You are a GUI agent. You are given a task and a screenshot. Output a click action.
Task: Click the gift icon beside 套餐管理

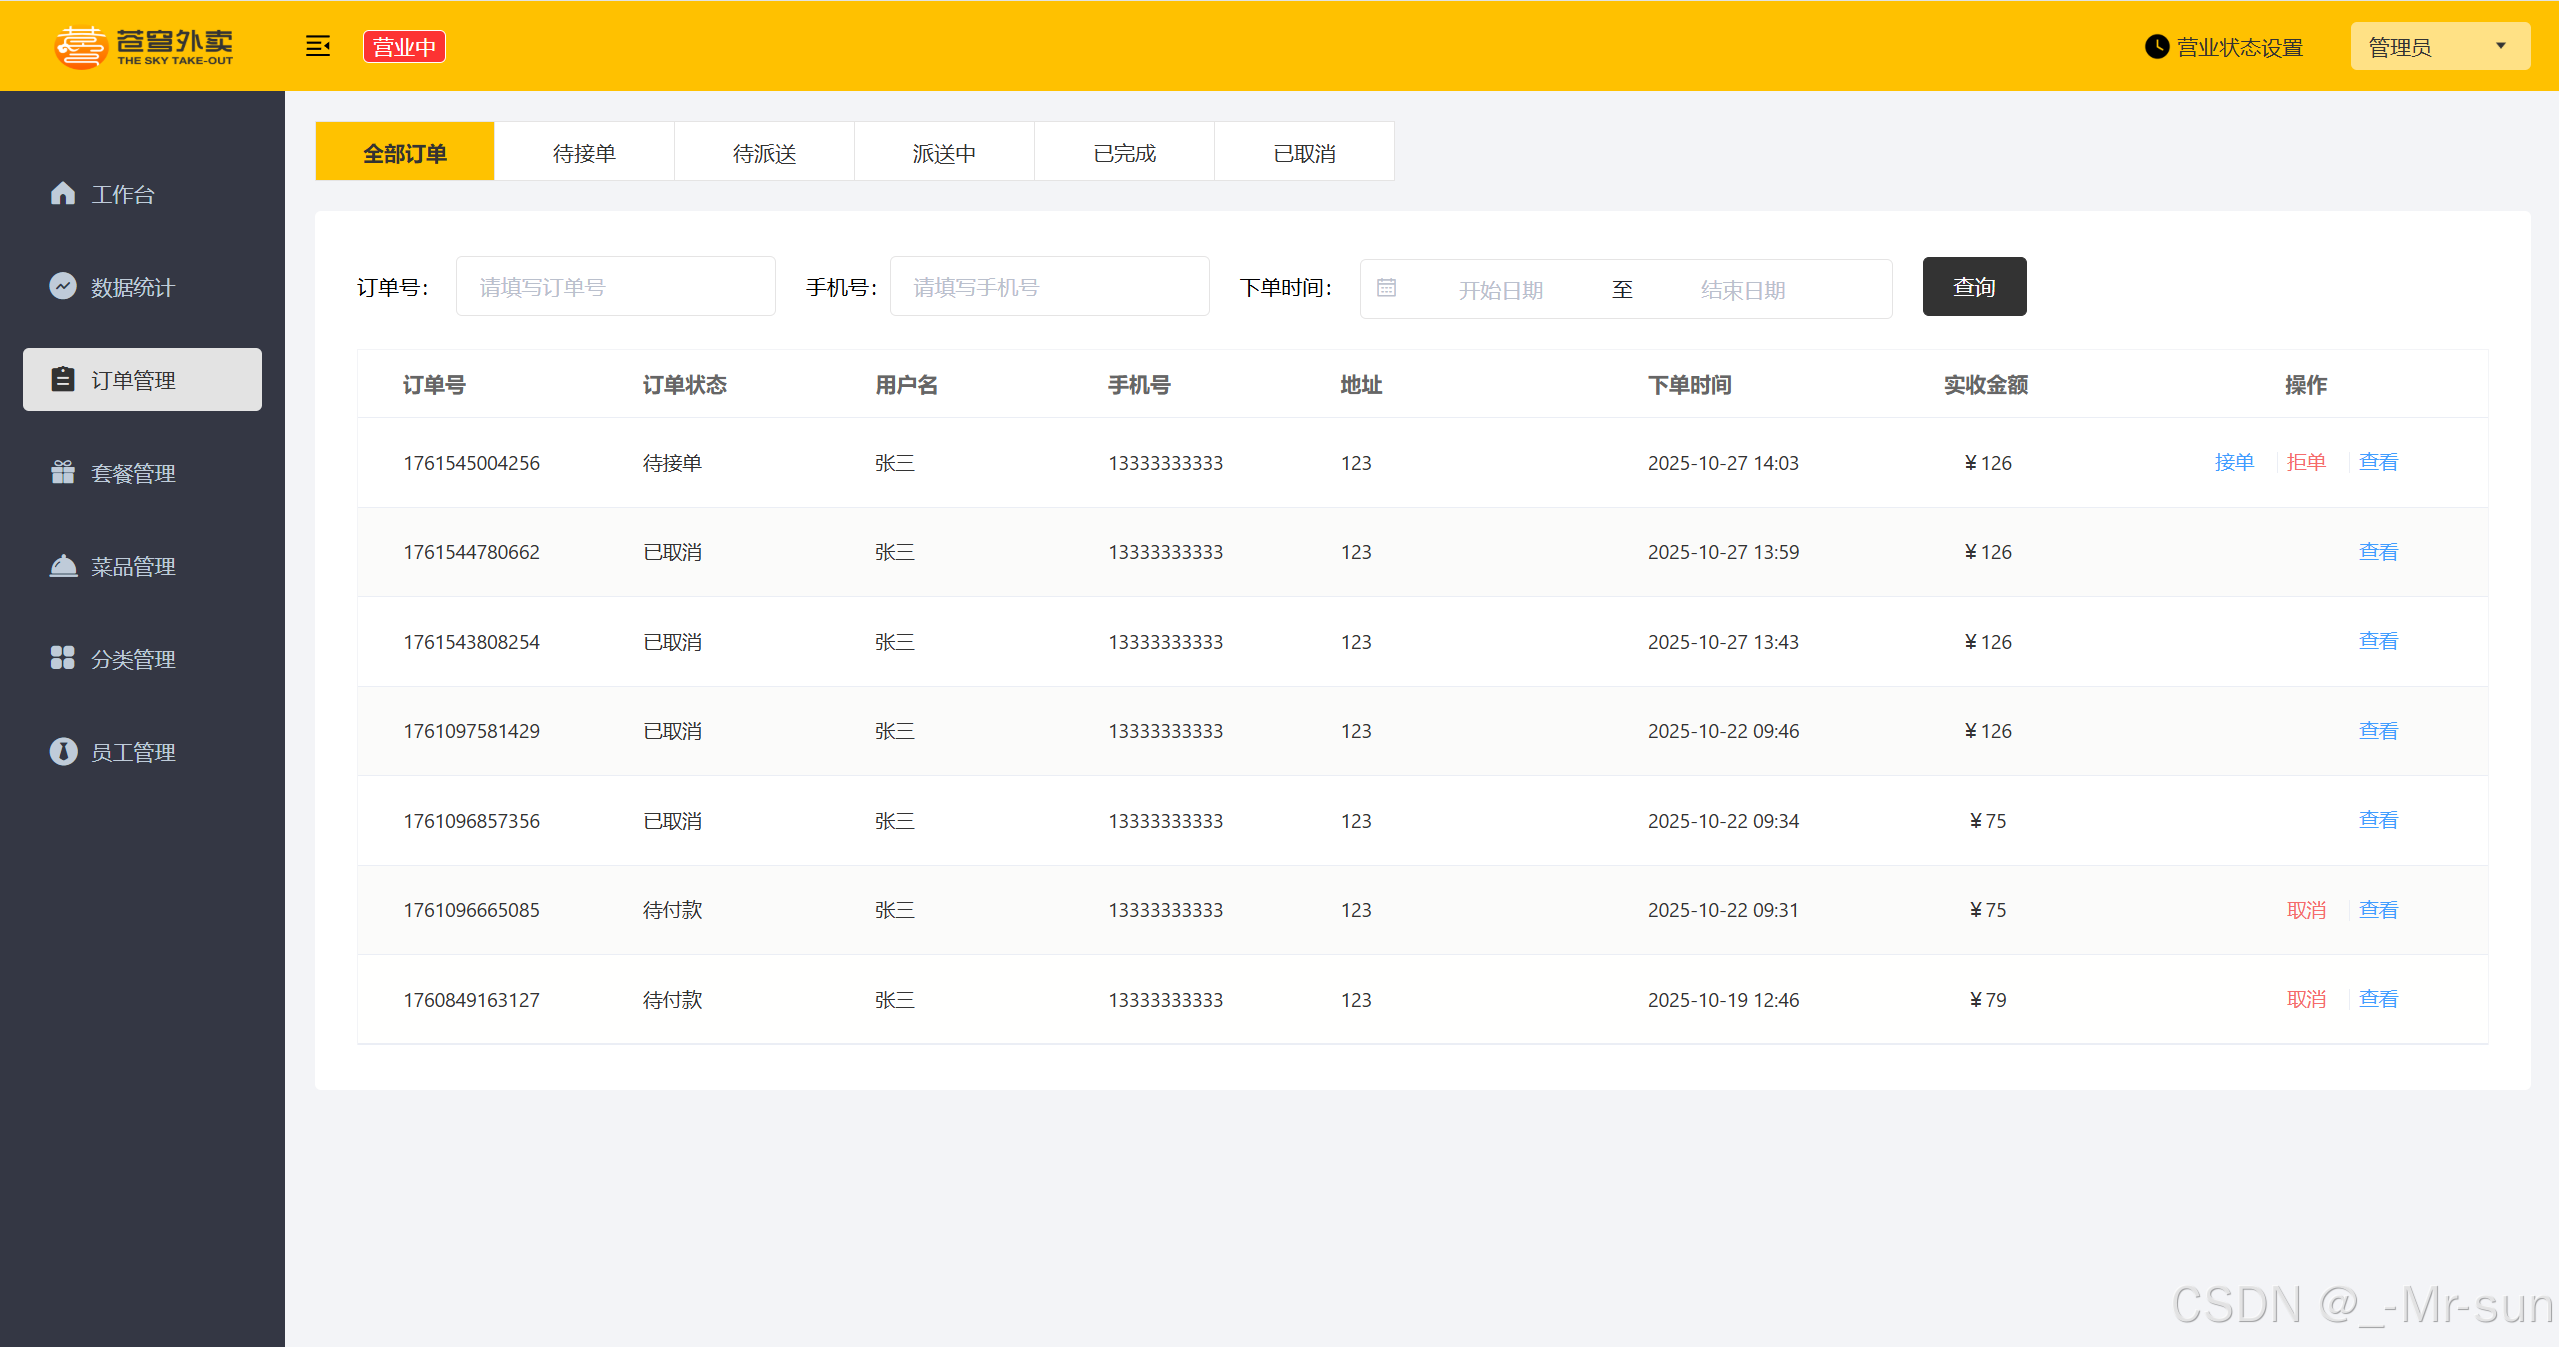63,472
